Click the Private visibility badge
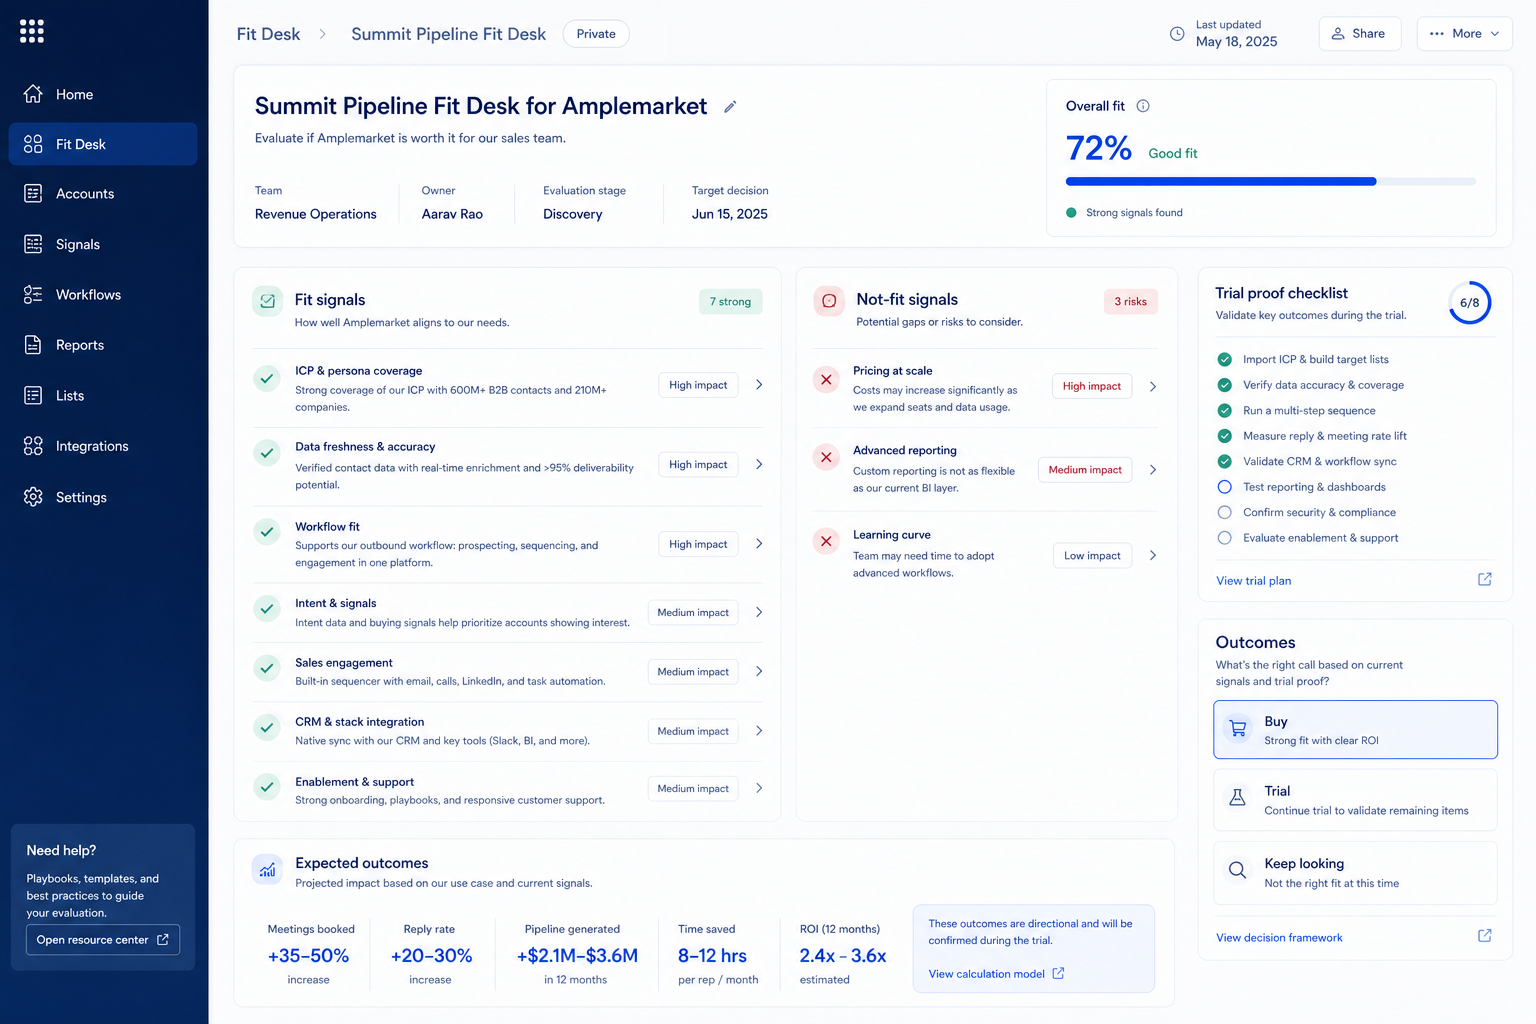The image size is (1536, 1024). point(596,34)
